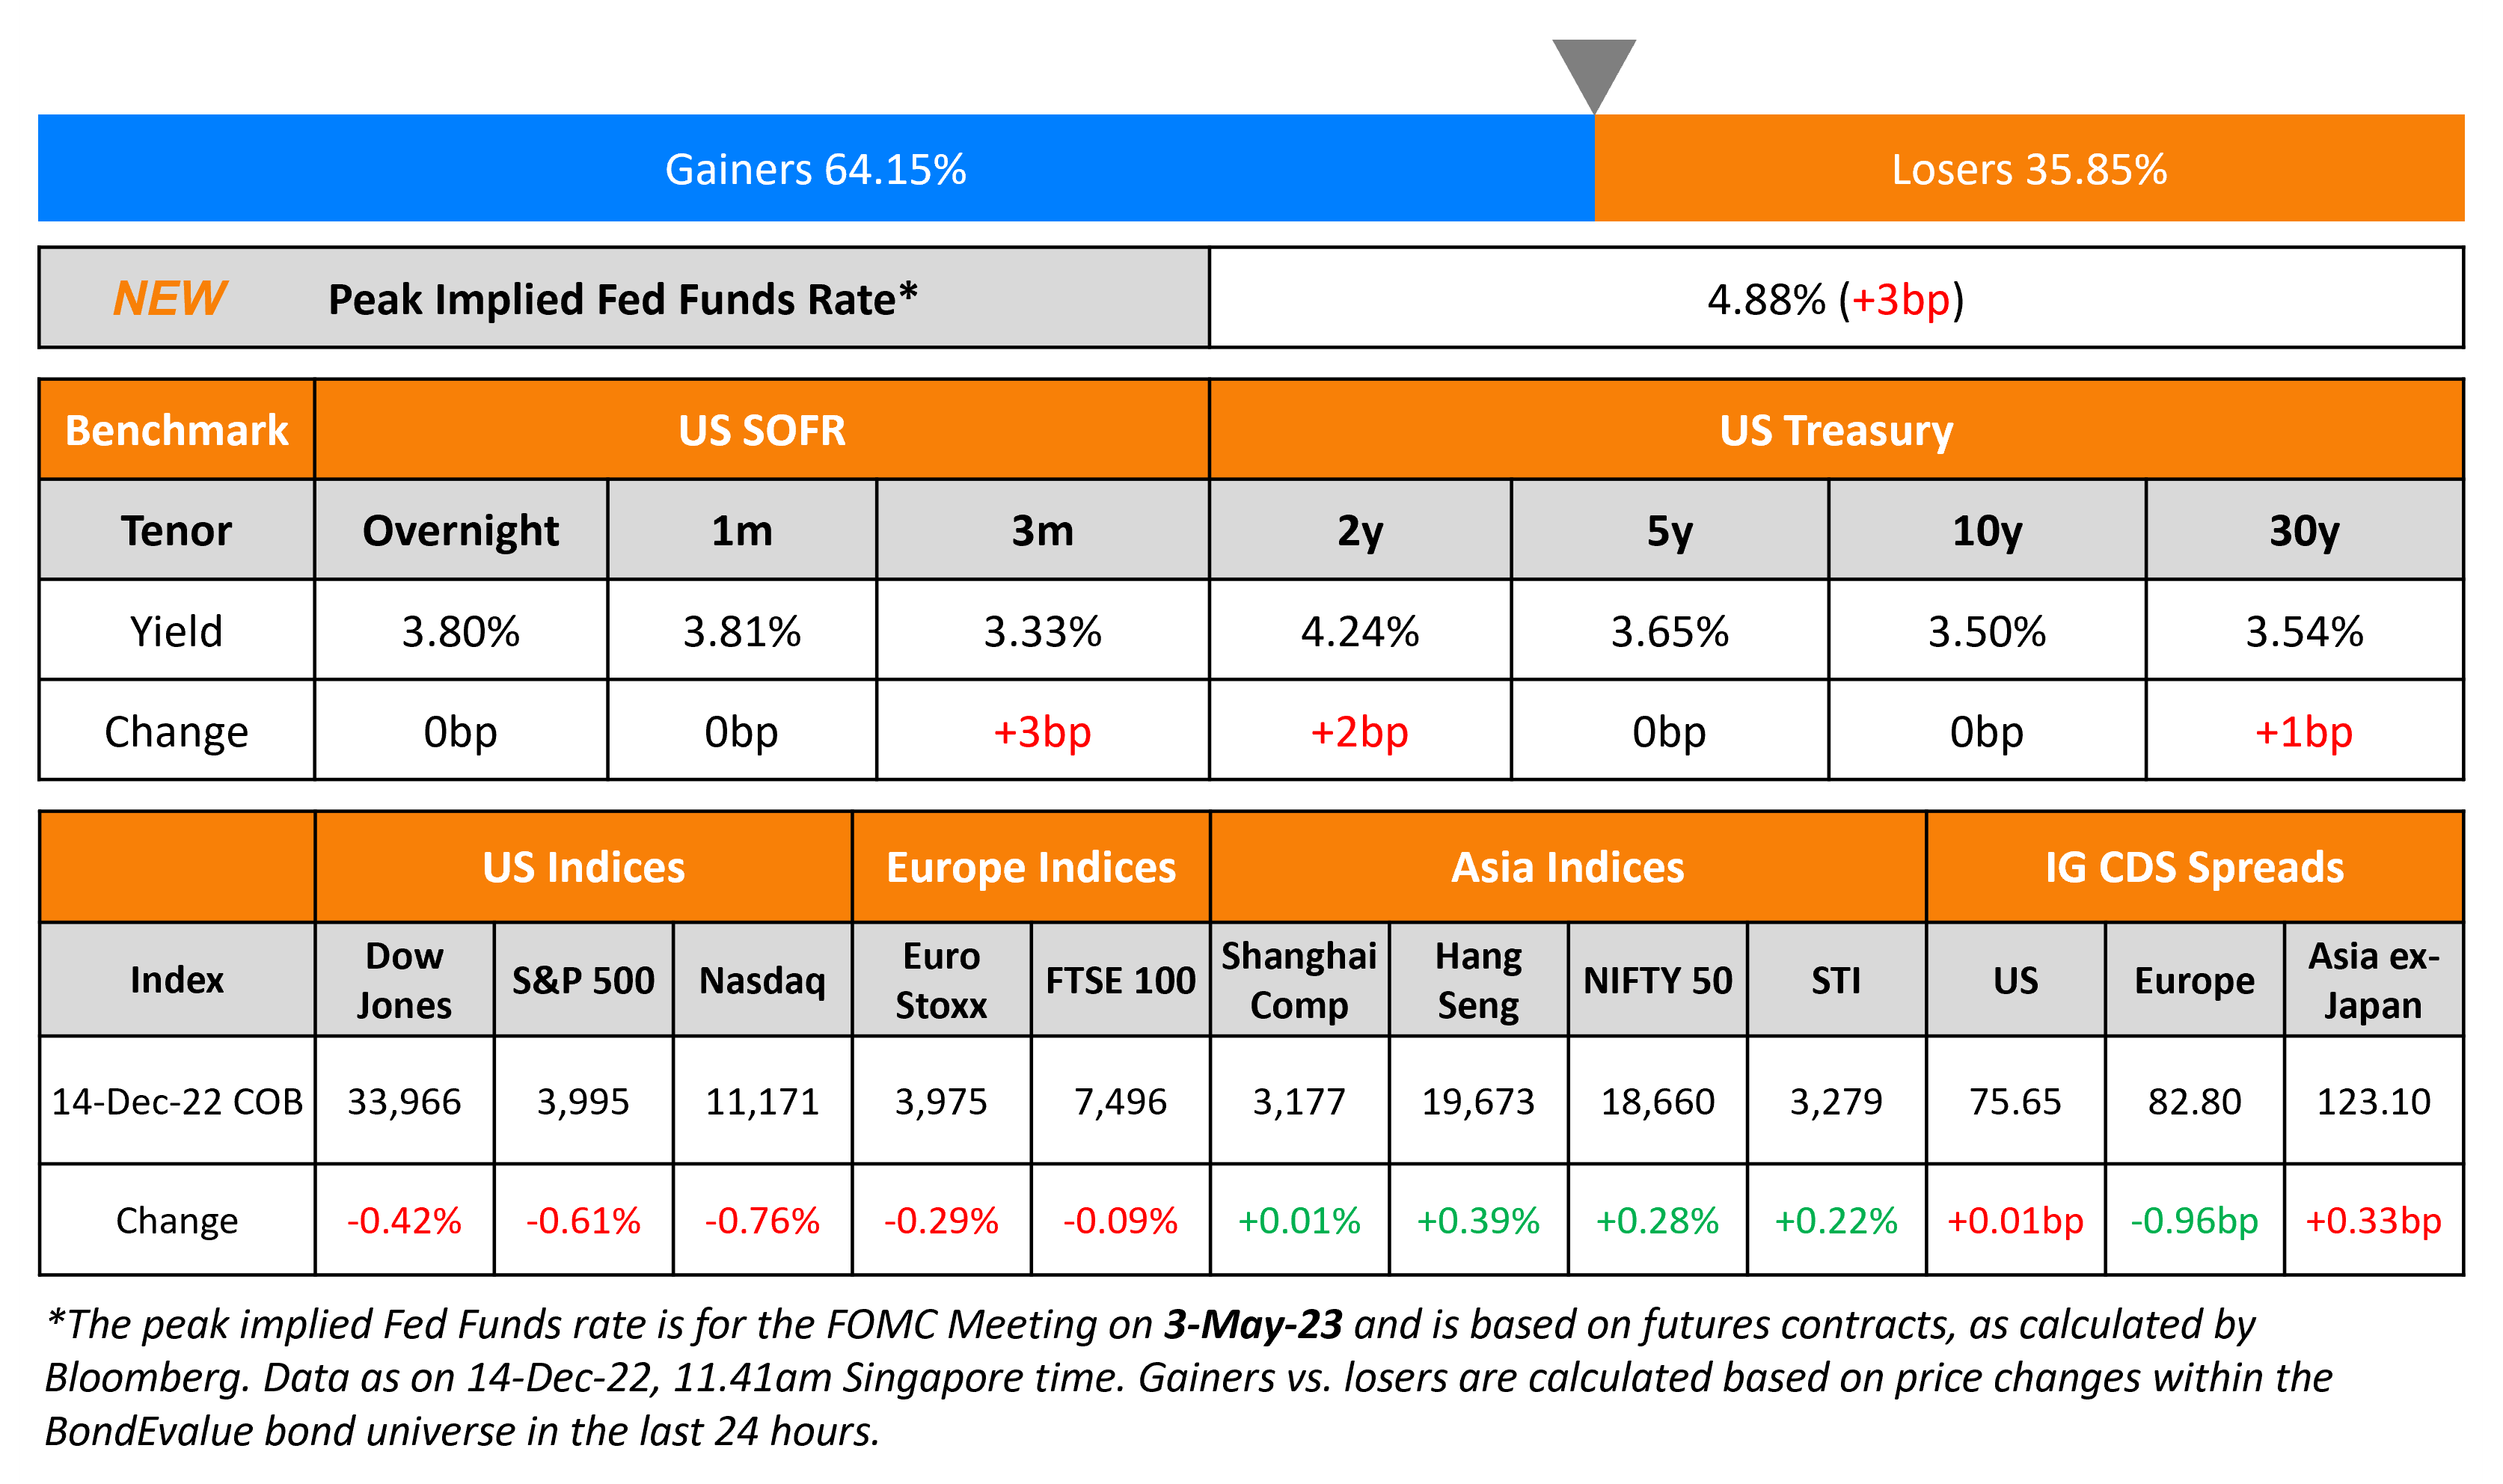This screenshot has height=1484, width=2503.
Task: Click the Hang Seng value 19,673
Action: pyautogui.click(x=1478, y=1101)
